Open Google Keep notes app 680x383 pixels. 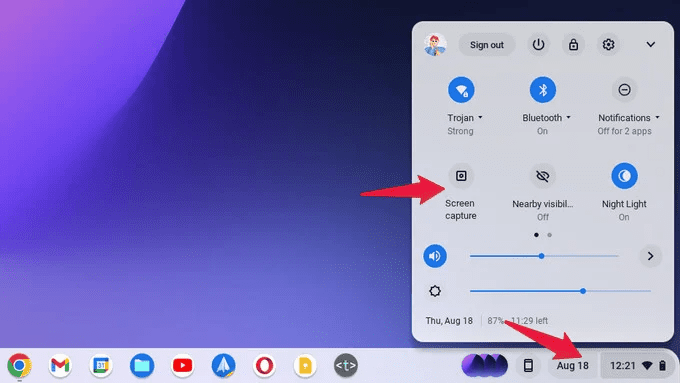click(x=305, y=365)
